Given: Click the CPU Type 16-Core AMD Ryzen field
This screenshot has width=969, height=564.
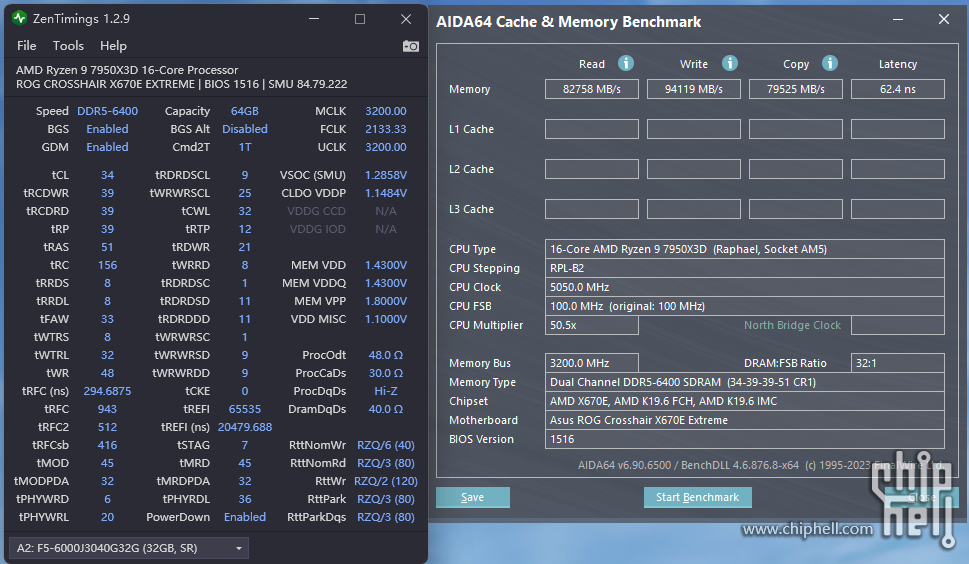Looking at the screenshot, I should pos(745,249).
